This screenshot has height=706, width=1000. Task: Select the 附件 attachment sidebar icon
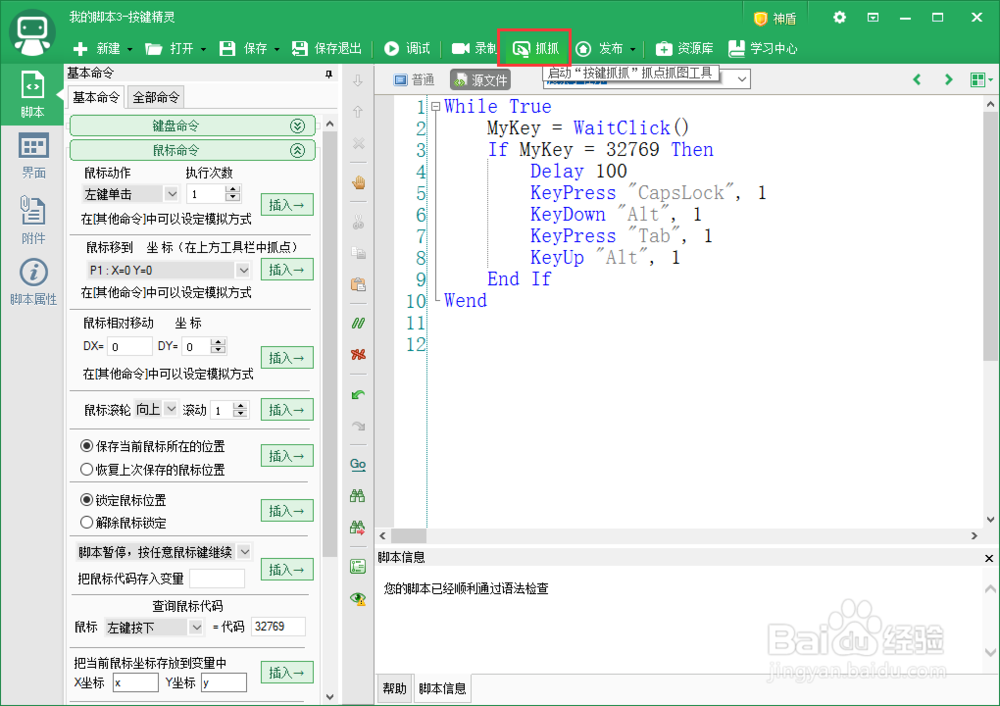(x=33, y=219)
